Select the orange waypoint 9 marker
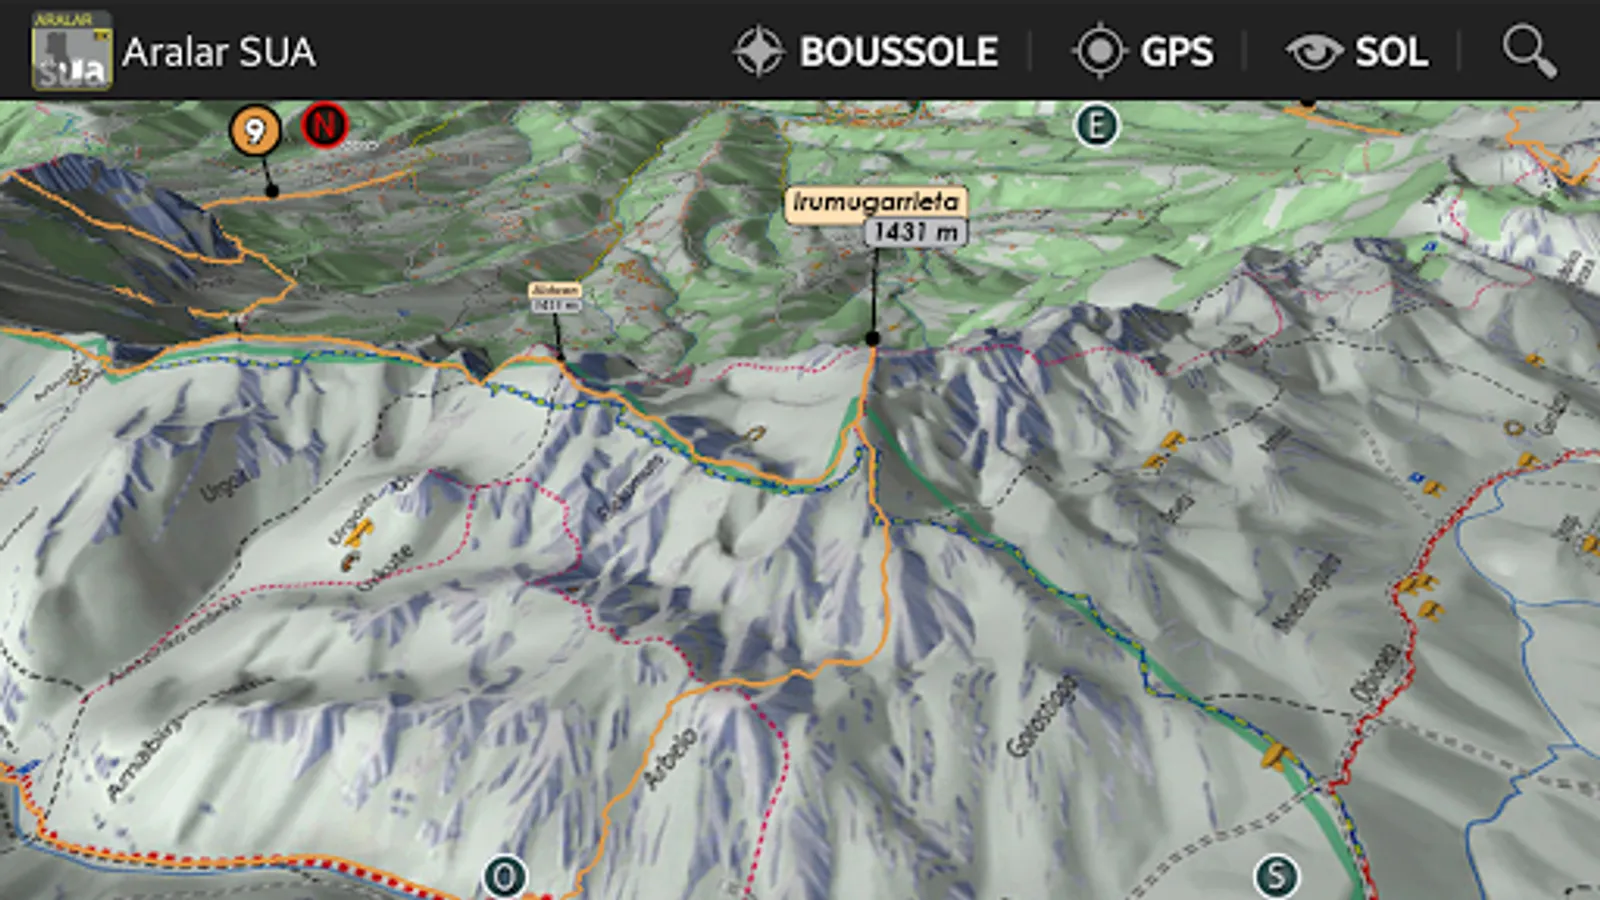 (x=255, y=130)
